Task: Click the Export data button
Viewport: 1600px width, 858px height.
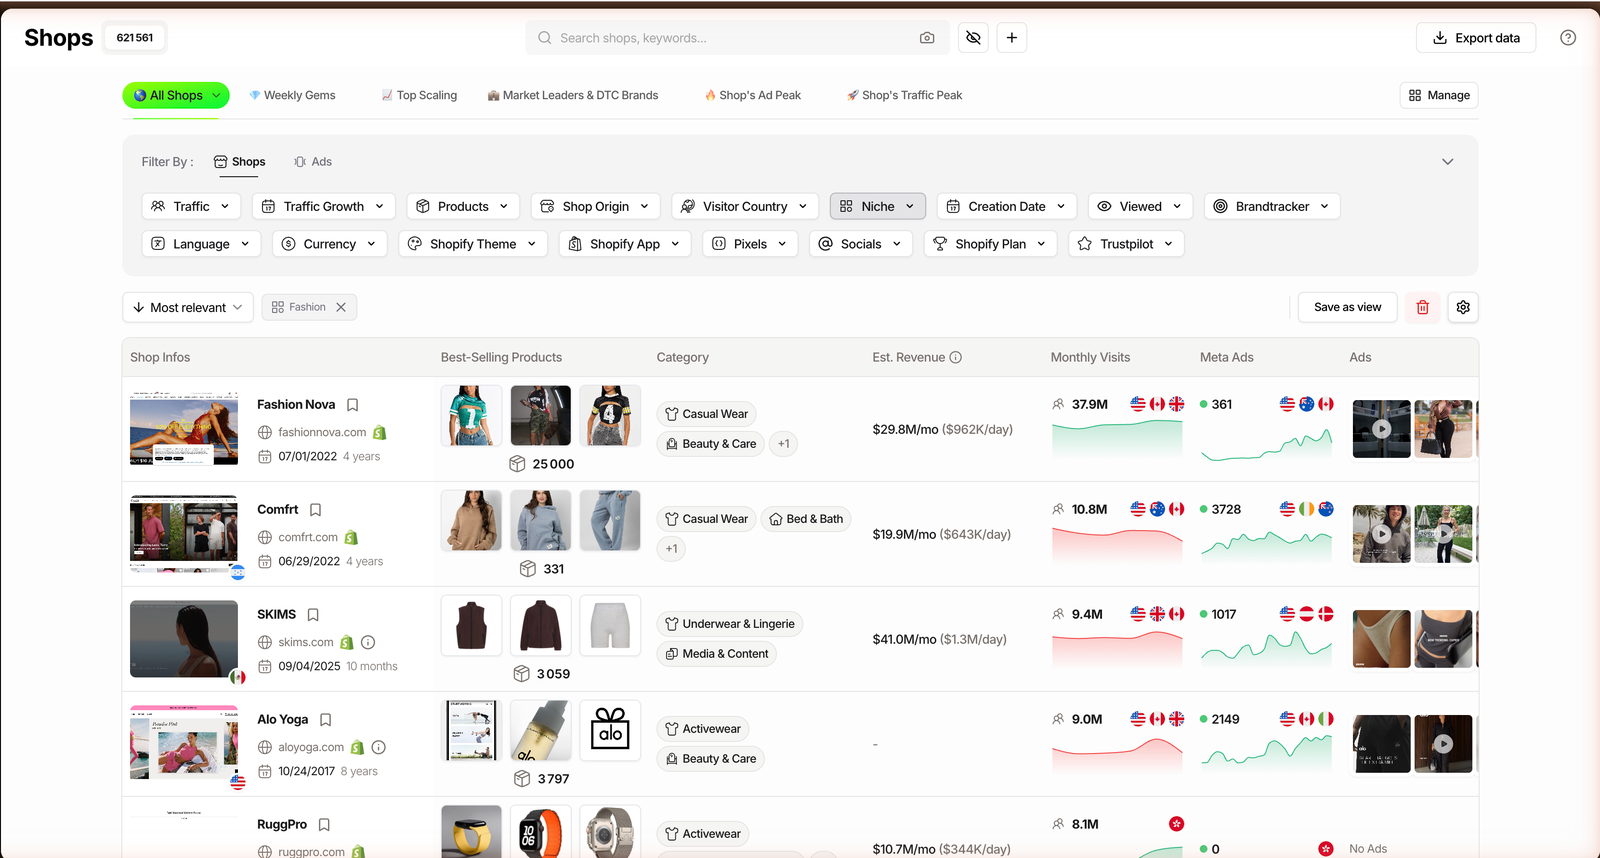Action: click(x=1476, y=38)
